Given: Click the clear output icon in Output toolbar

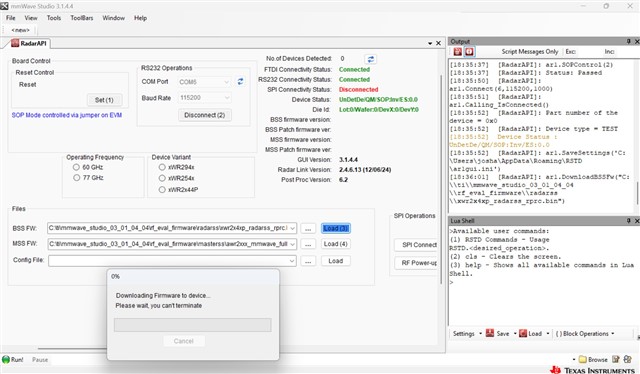Looking at the screenshot, I should coord(469,51).
